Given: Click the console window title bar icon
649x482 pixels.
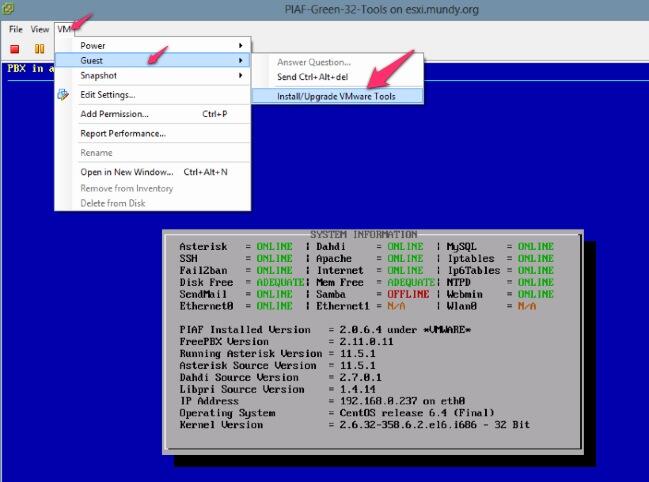Looking at the screenshot, I should tap(8, 8).
